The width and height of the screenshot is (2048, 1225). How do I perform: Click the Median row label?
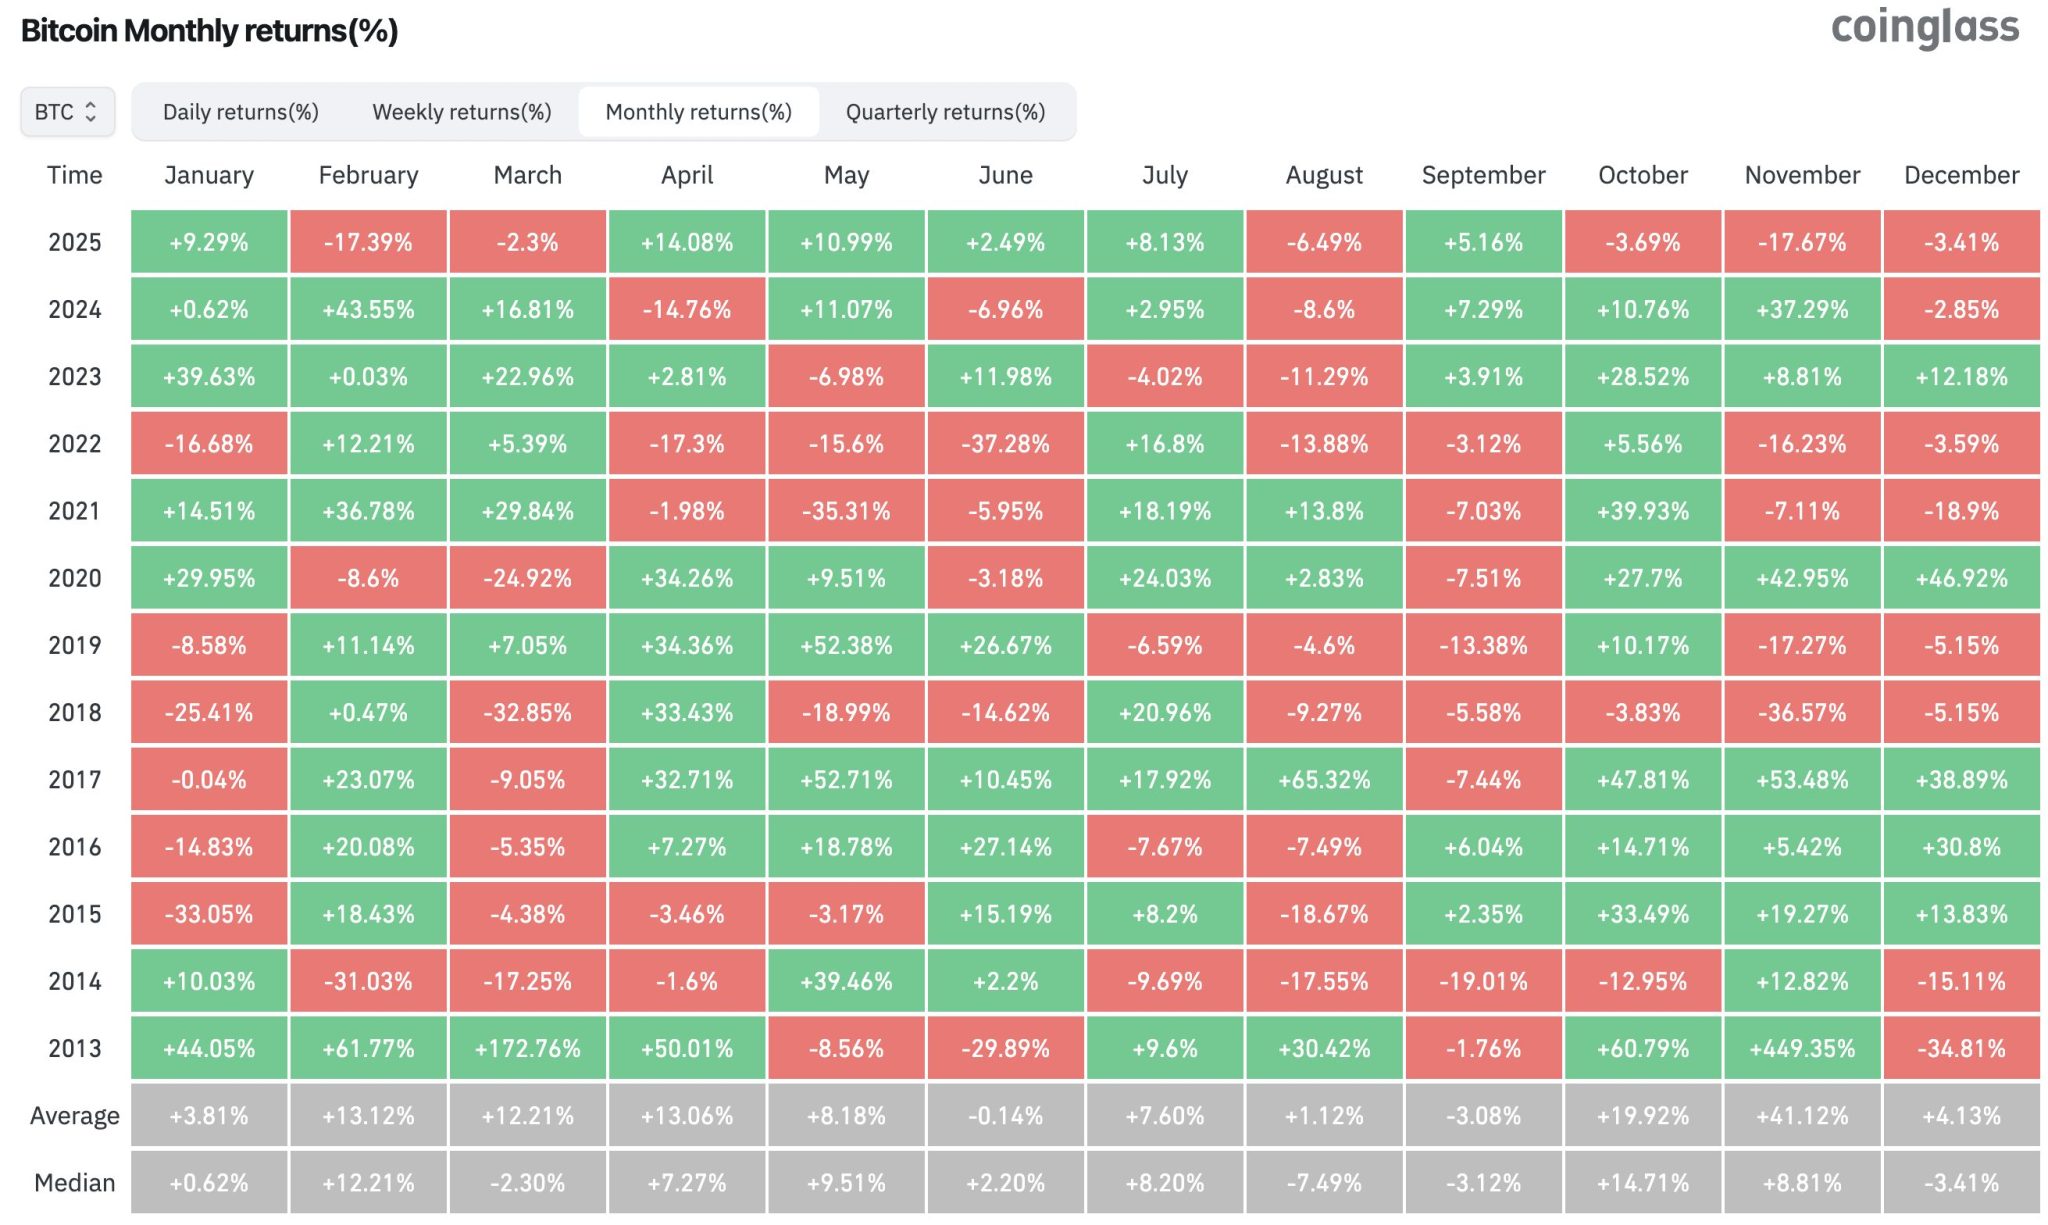click(75, 1183)
